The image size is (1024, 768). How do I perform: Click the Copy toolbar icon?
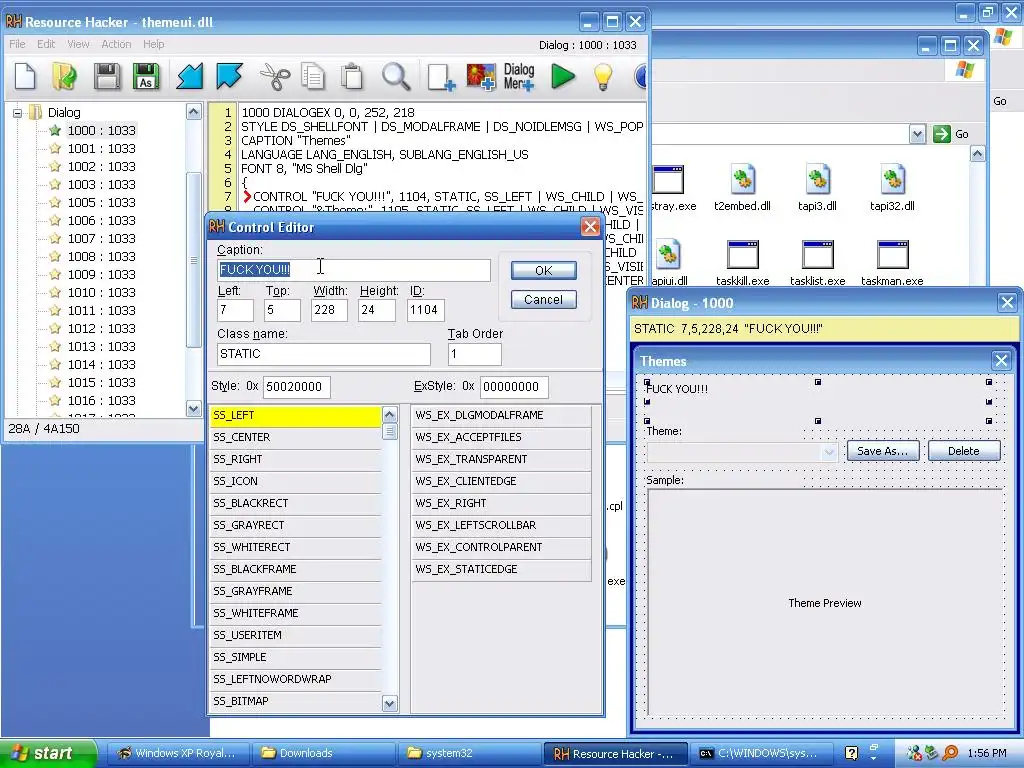[313, 76]
